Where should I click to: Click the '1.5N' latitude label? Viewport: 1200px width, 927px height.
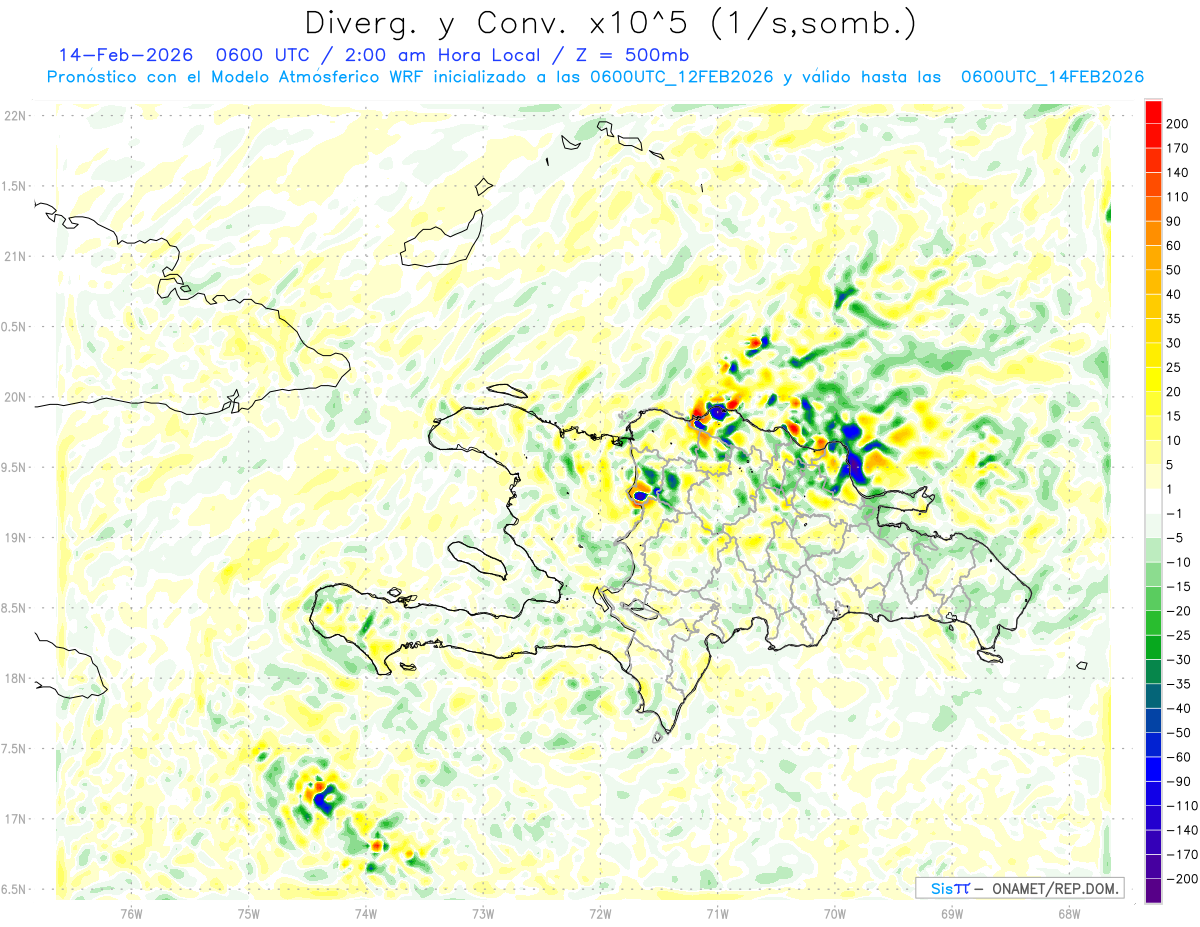click(x=15, y=186)
